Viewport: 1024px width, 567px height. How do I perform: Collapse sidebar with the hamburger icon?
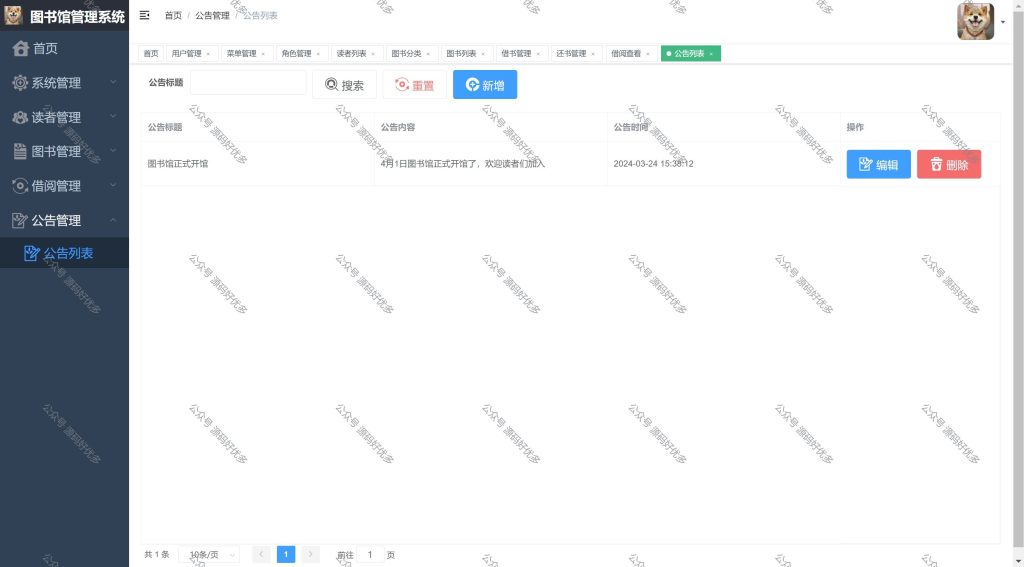pyautogui.click(x=144, y=15)
